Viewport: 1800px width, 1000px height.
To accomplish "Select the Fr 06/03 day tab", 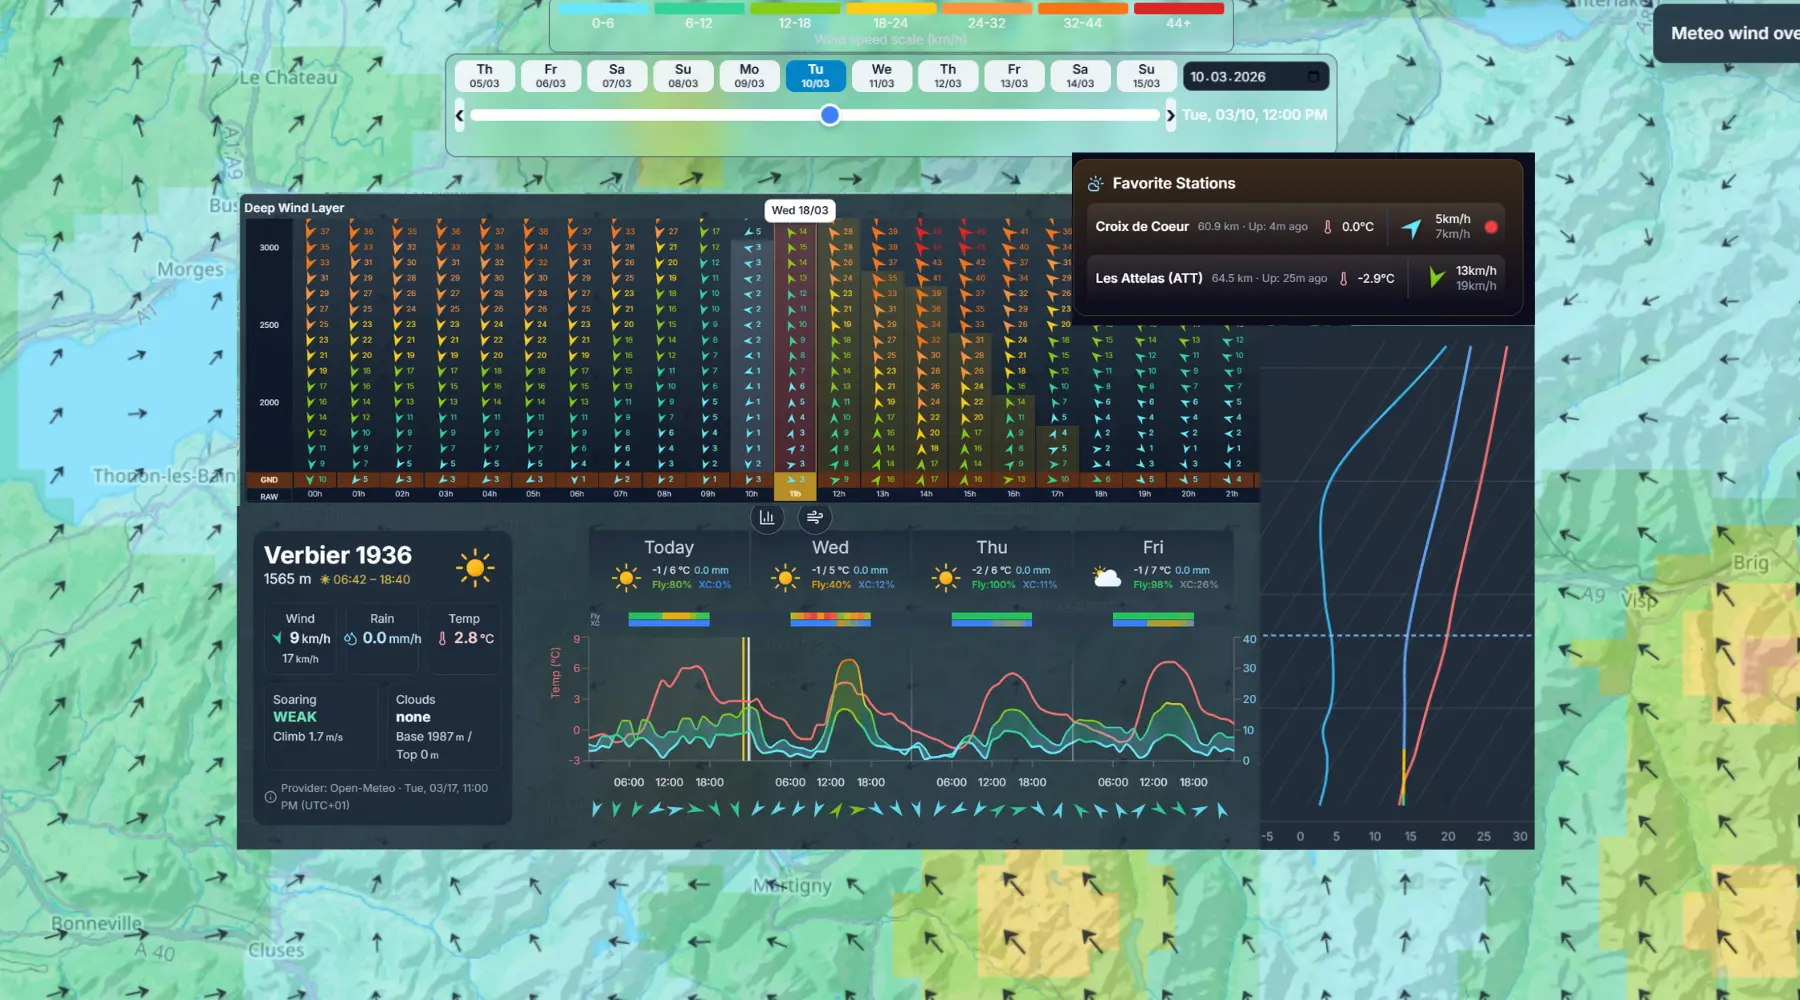I will 550,76.
